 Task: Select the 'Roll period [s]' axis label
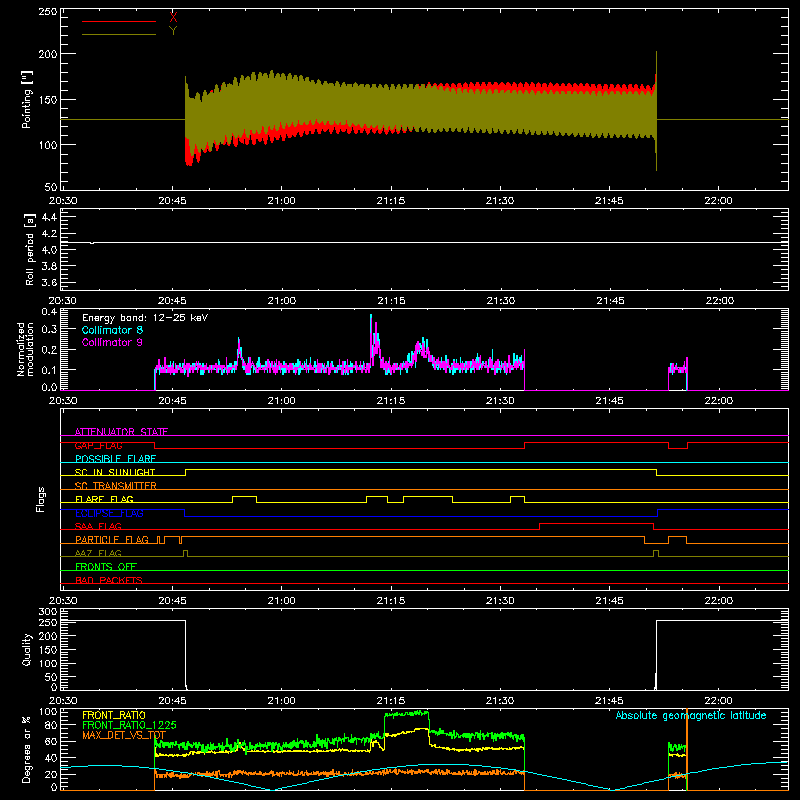30,249
